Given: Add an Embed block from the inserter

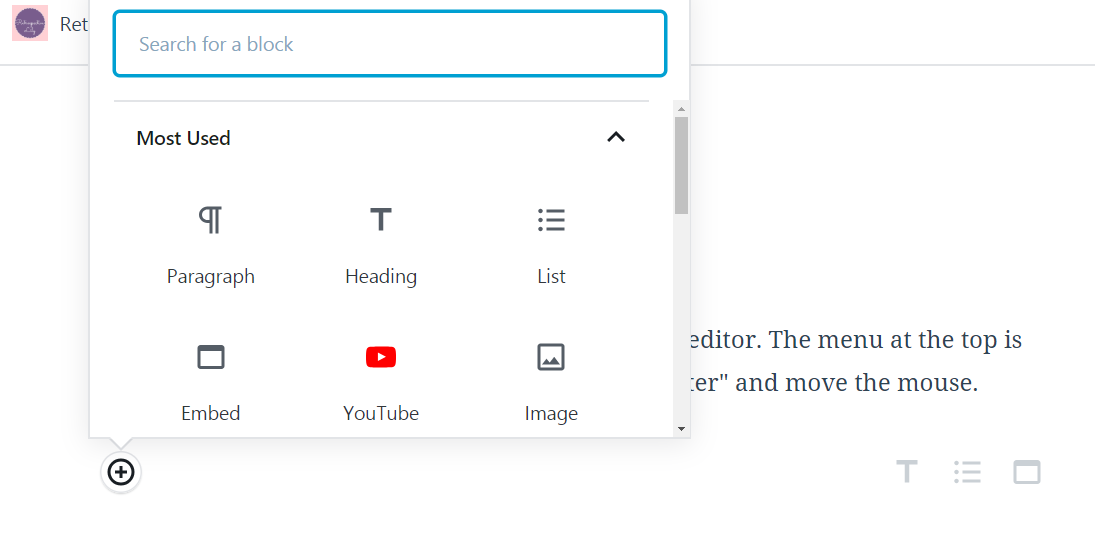Looking at the screenshot, I should (x=210, y=383).
